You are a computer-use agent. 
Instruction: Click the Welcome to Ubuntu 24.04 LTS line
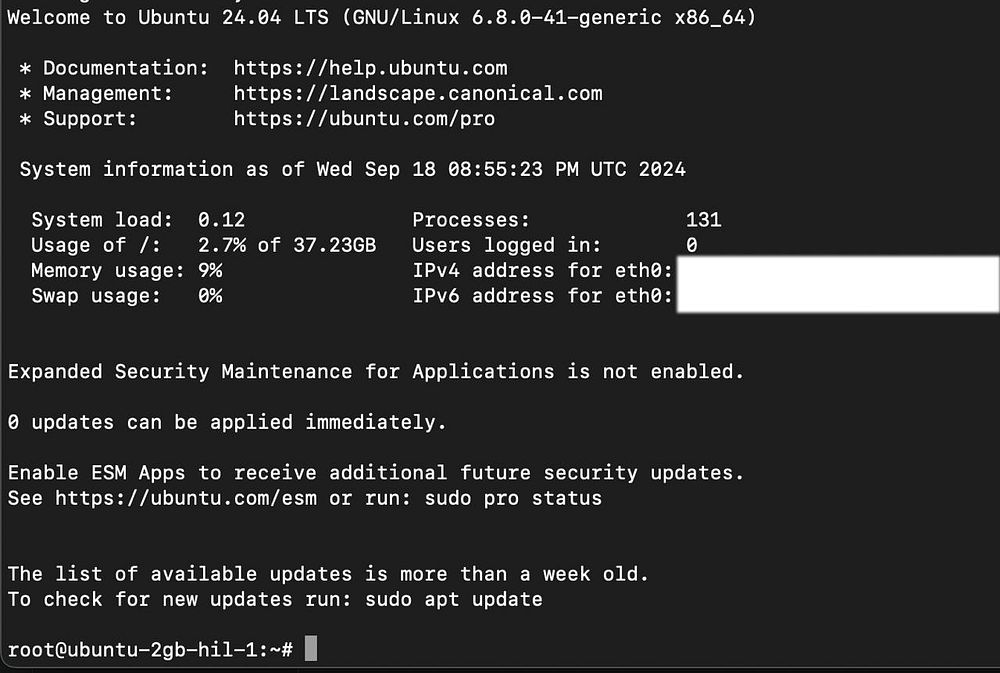(x=381, y=17)
